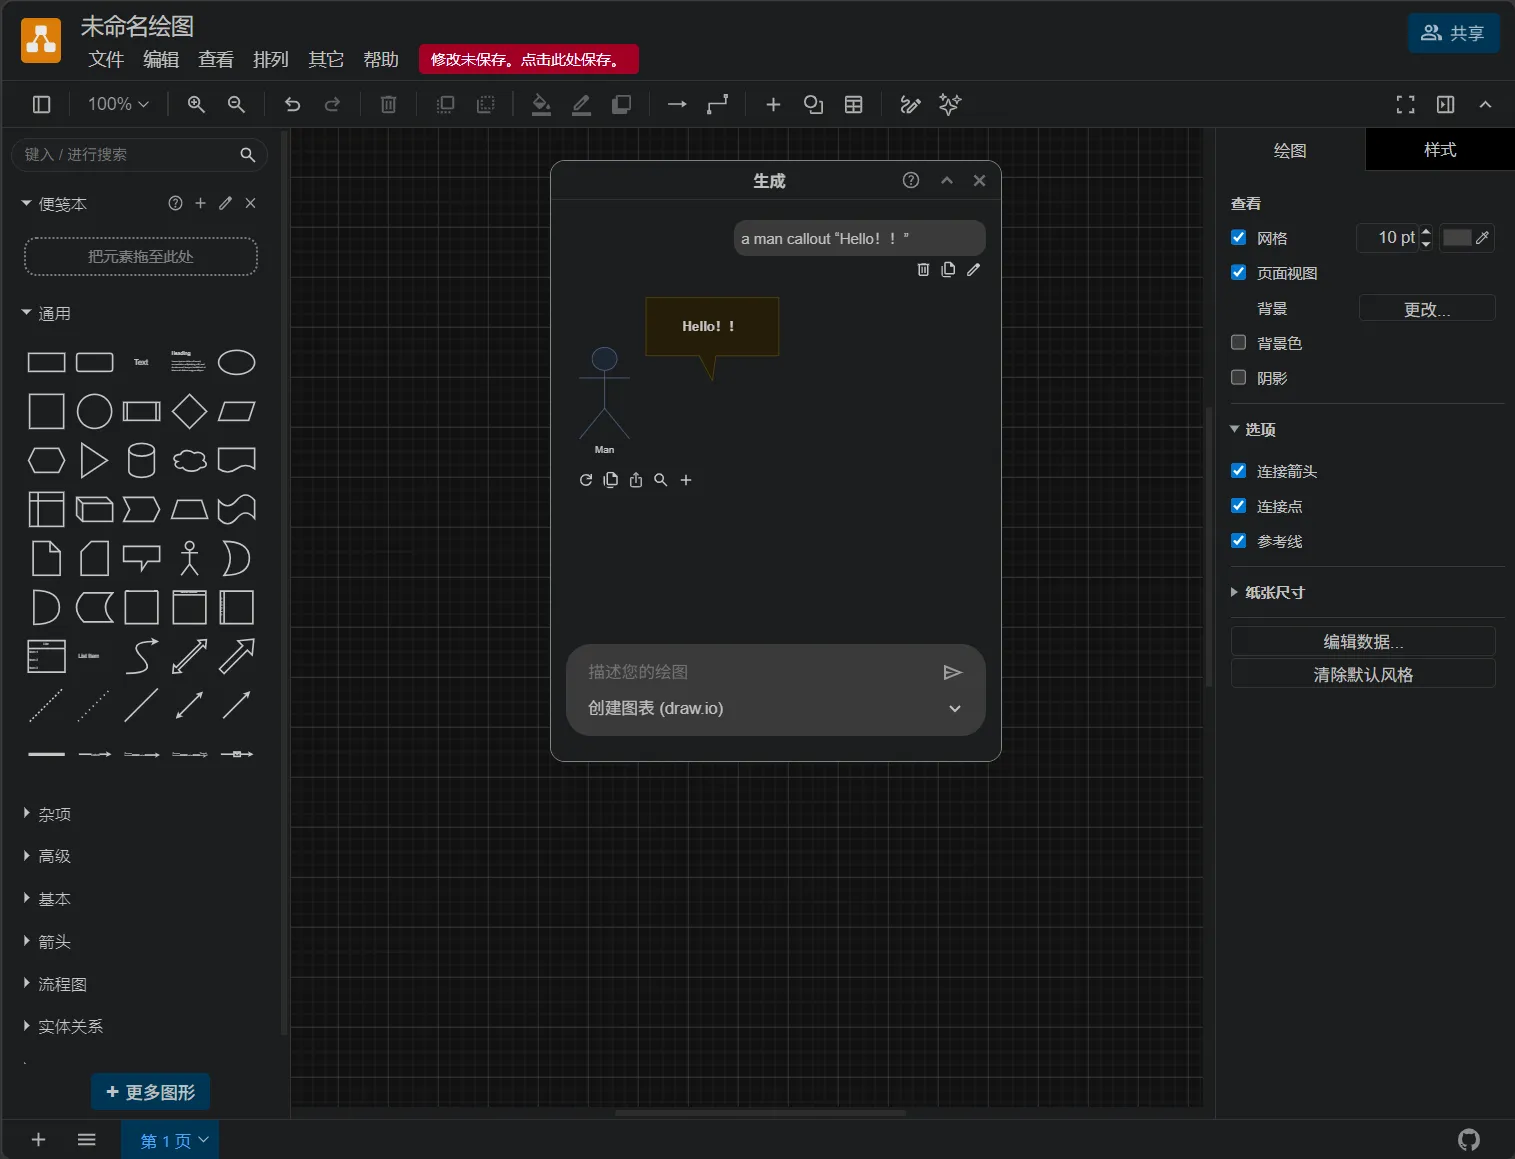1515x1159 pixels.
Task: Toggle the sidebar panels icon in toolbar
Action: pyautogui.click(x=42, y=104)
